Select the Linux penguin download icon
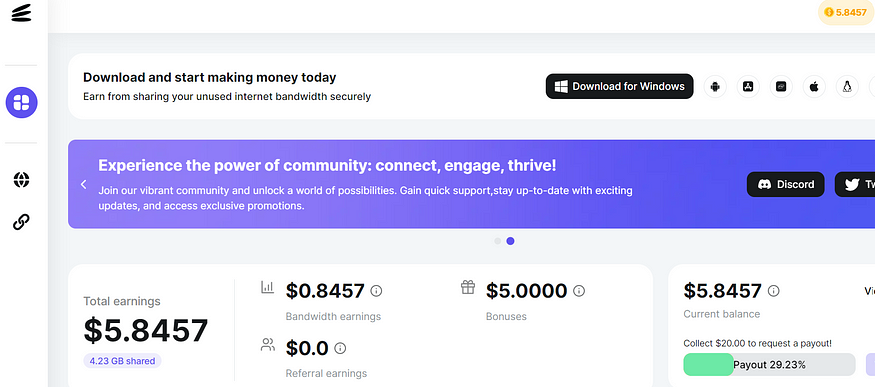 coord(847,86)
